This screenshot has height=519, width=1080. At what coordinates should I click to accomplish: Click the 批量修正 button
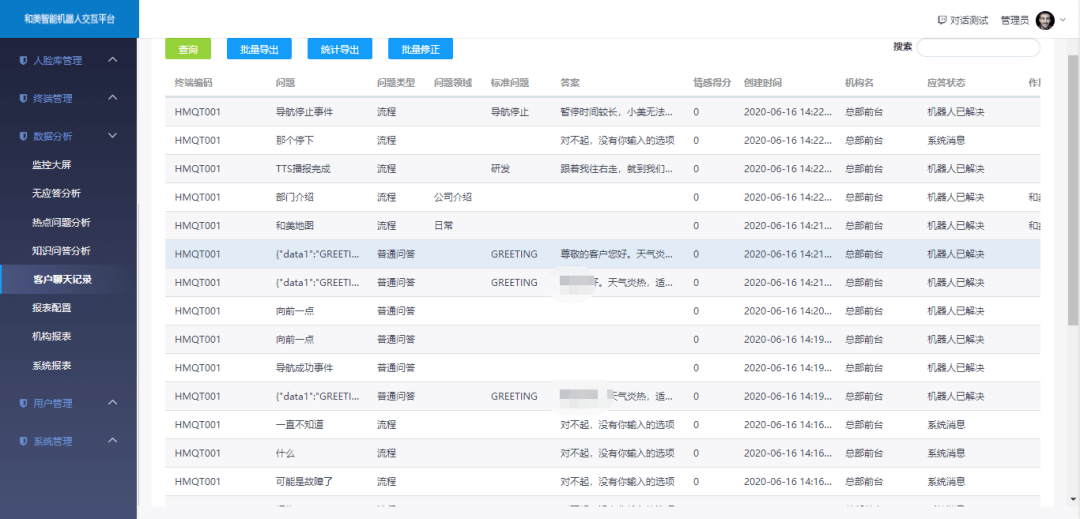[x=420, y=49]
